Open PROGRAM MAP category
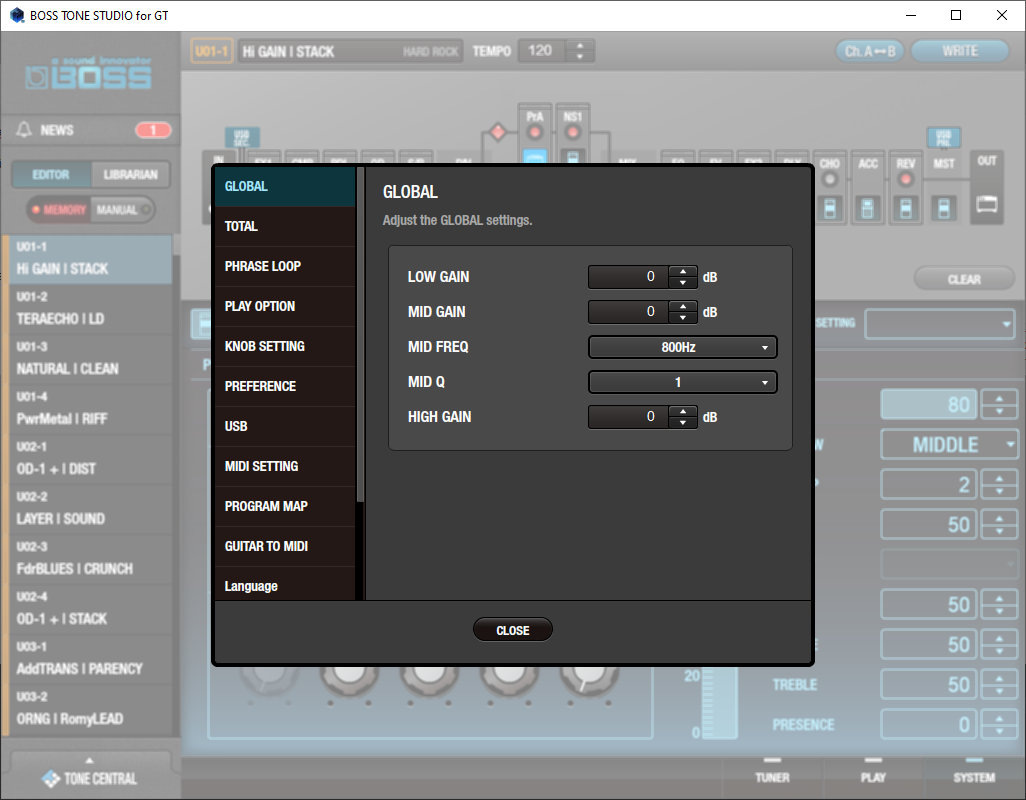This screenshot has height=800, width=1026. (285, 506)
